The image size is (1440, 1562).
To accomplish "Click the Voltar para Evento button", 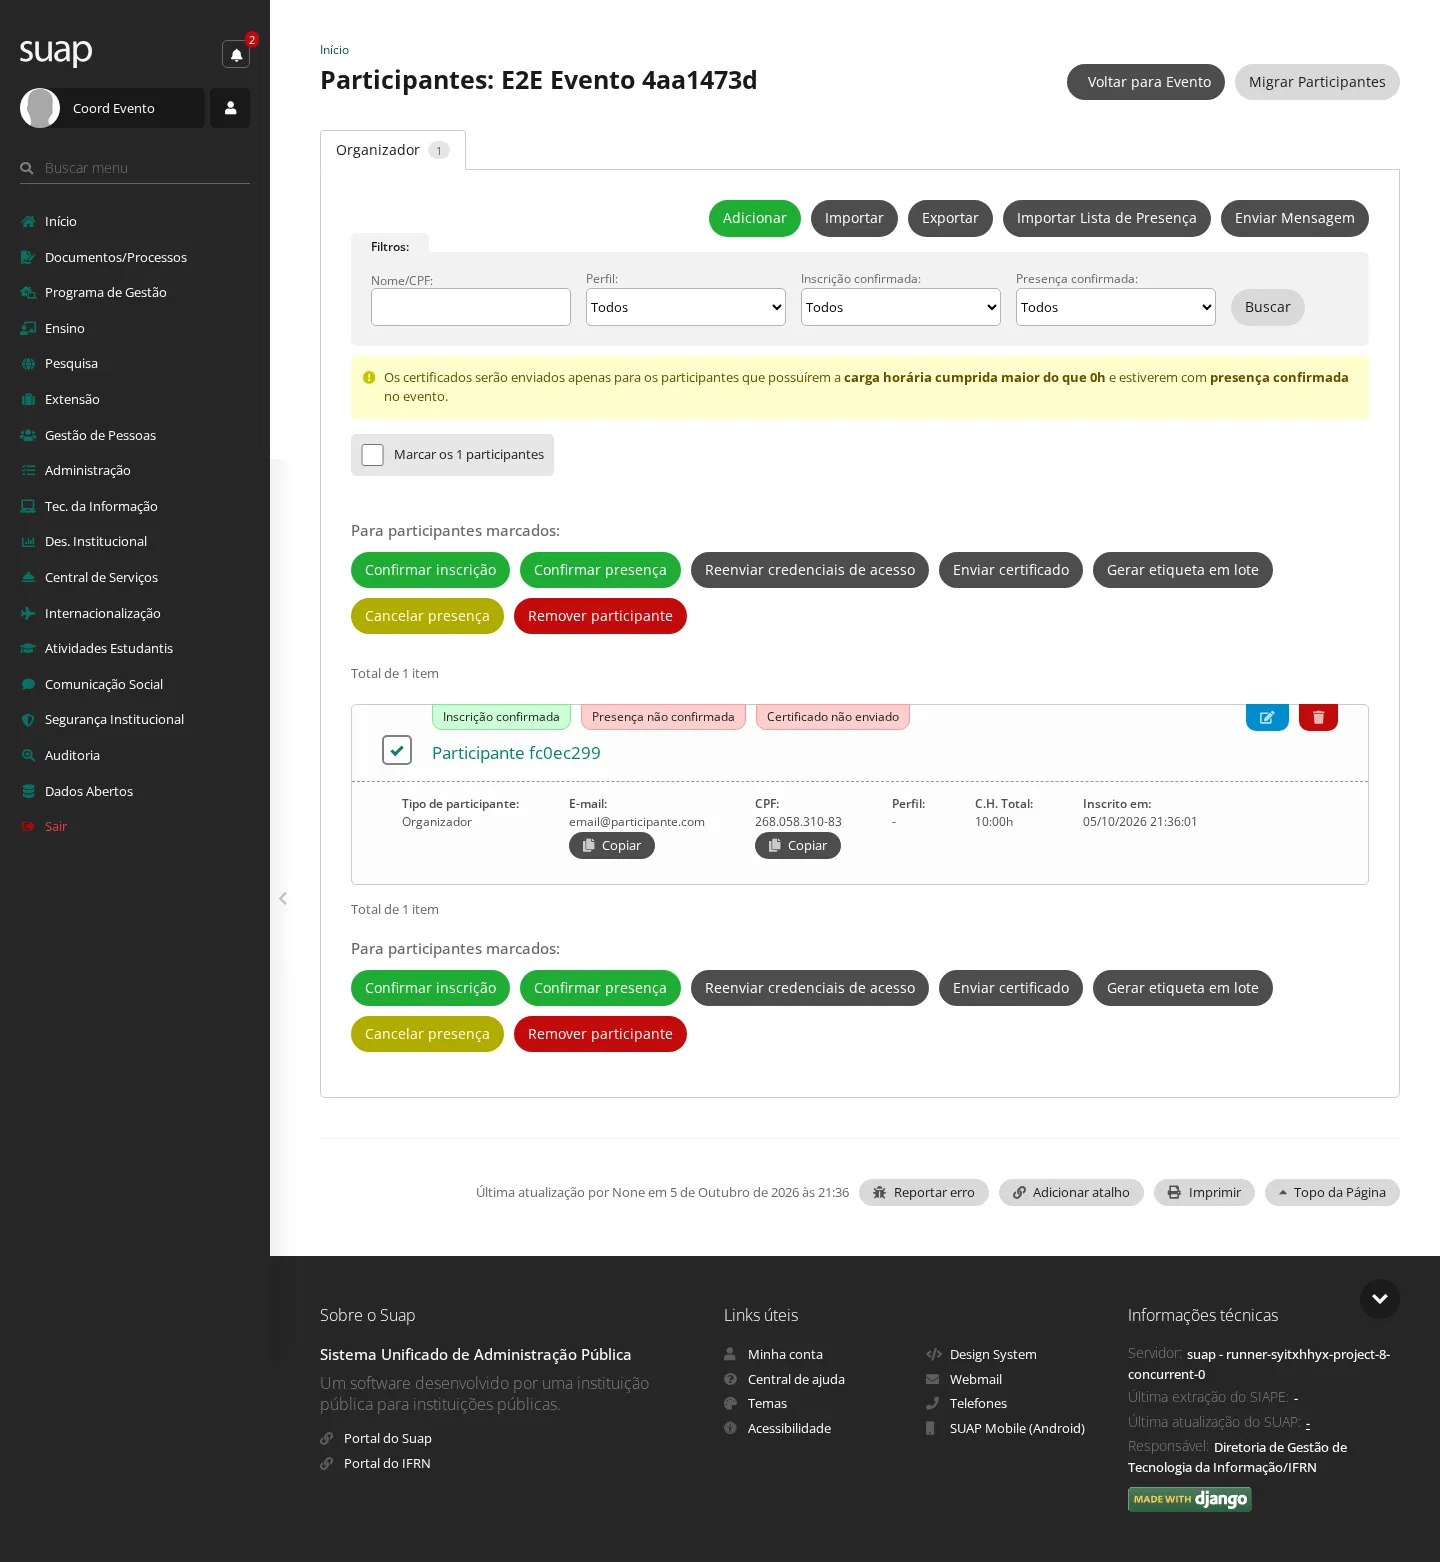I will click(1146, 82).
